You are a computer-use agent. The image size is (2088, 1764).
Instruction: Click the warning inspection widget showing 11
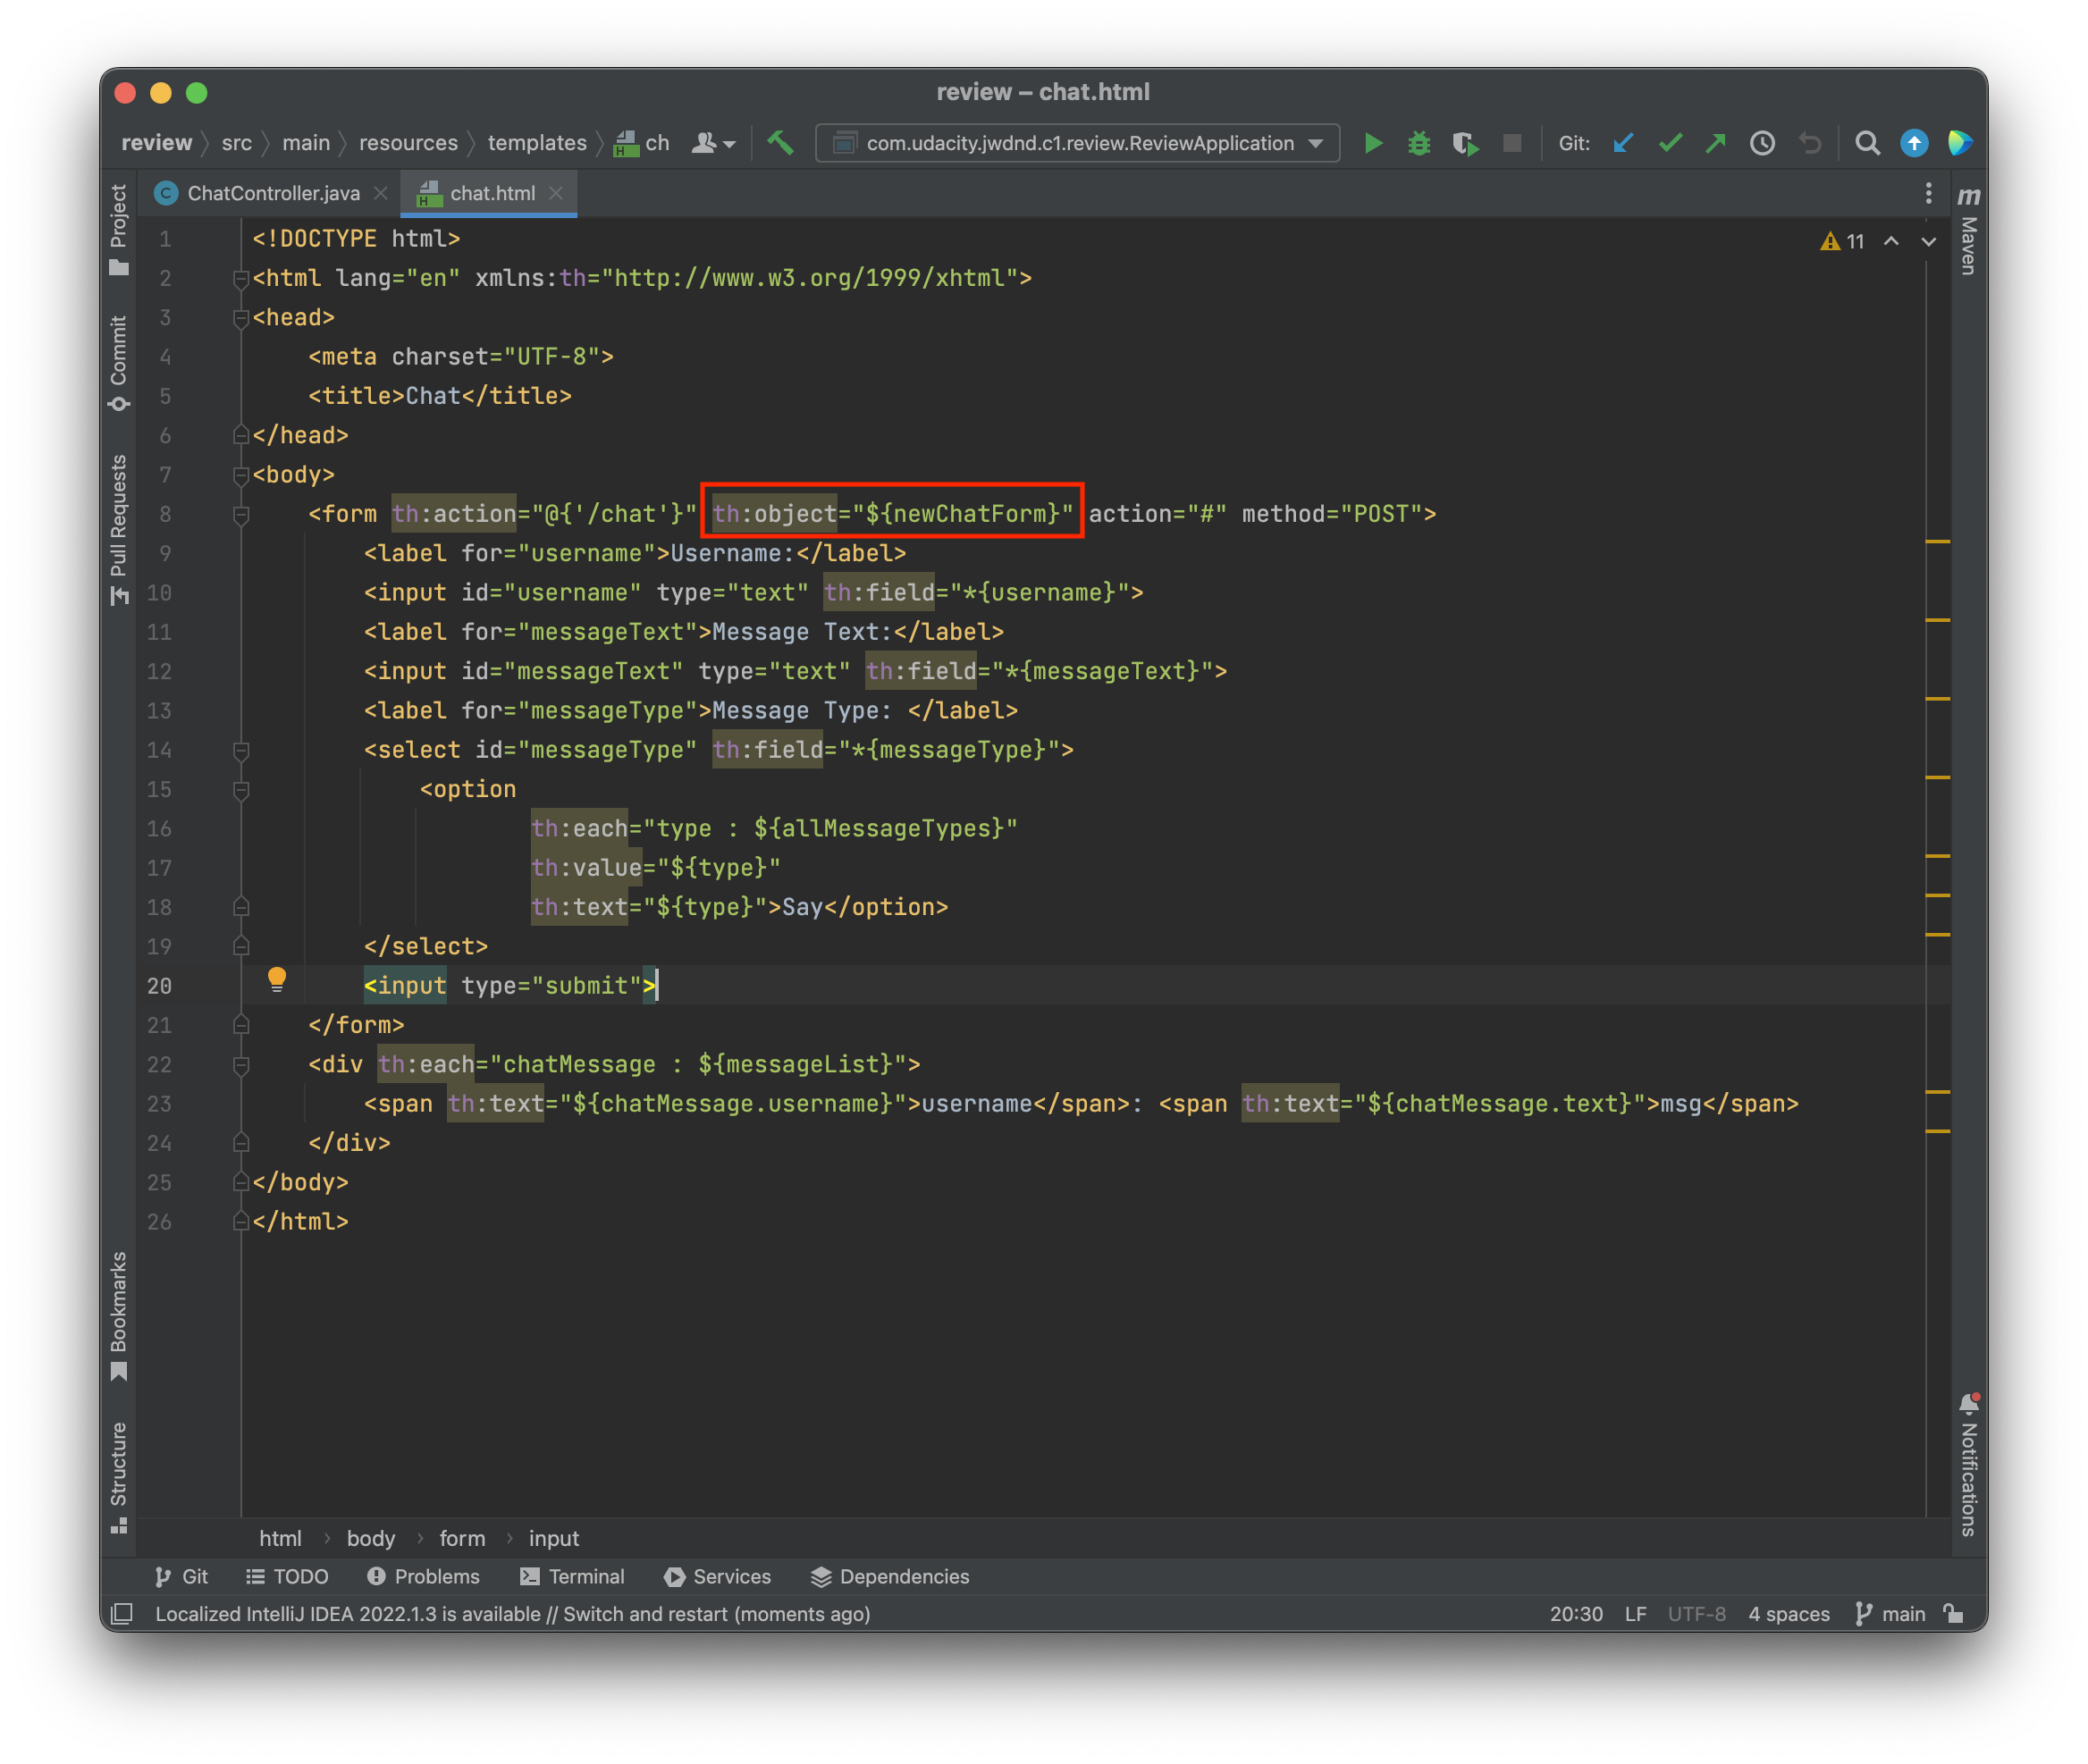coord(1842,241)
